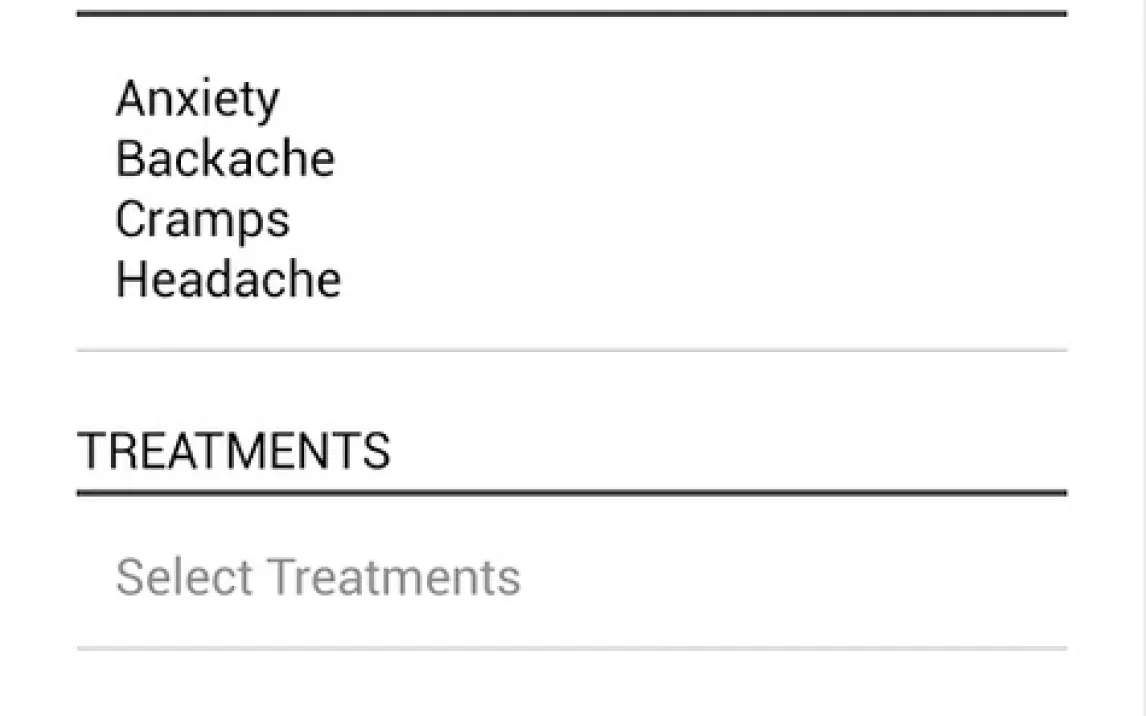Viewport: 1146px width, 716px height.
Task: Tap the word Select in treatments placeholder
Action: pyautogui.click(x=184, y=576)
